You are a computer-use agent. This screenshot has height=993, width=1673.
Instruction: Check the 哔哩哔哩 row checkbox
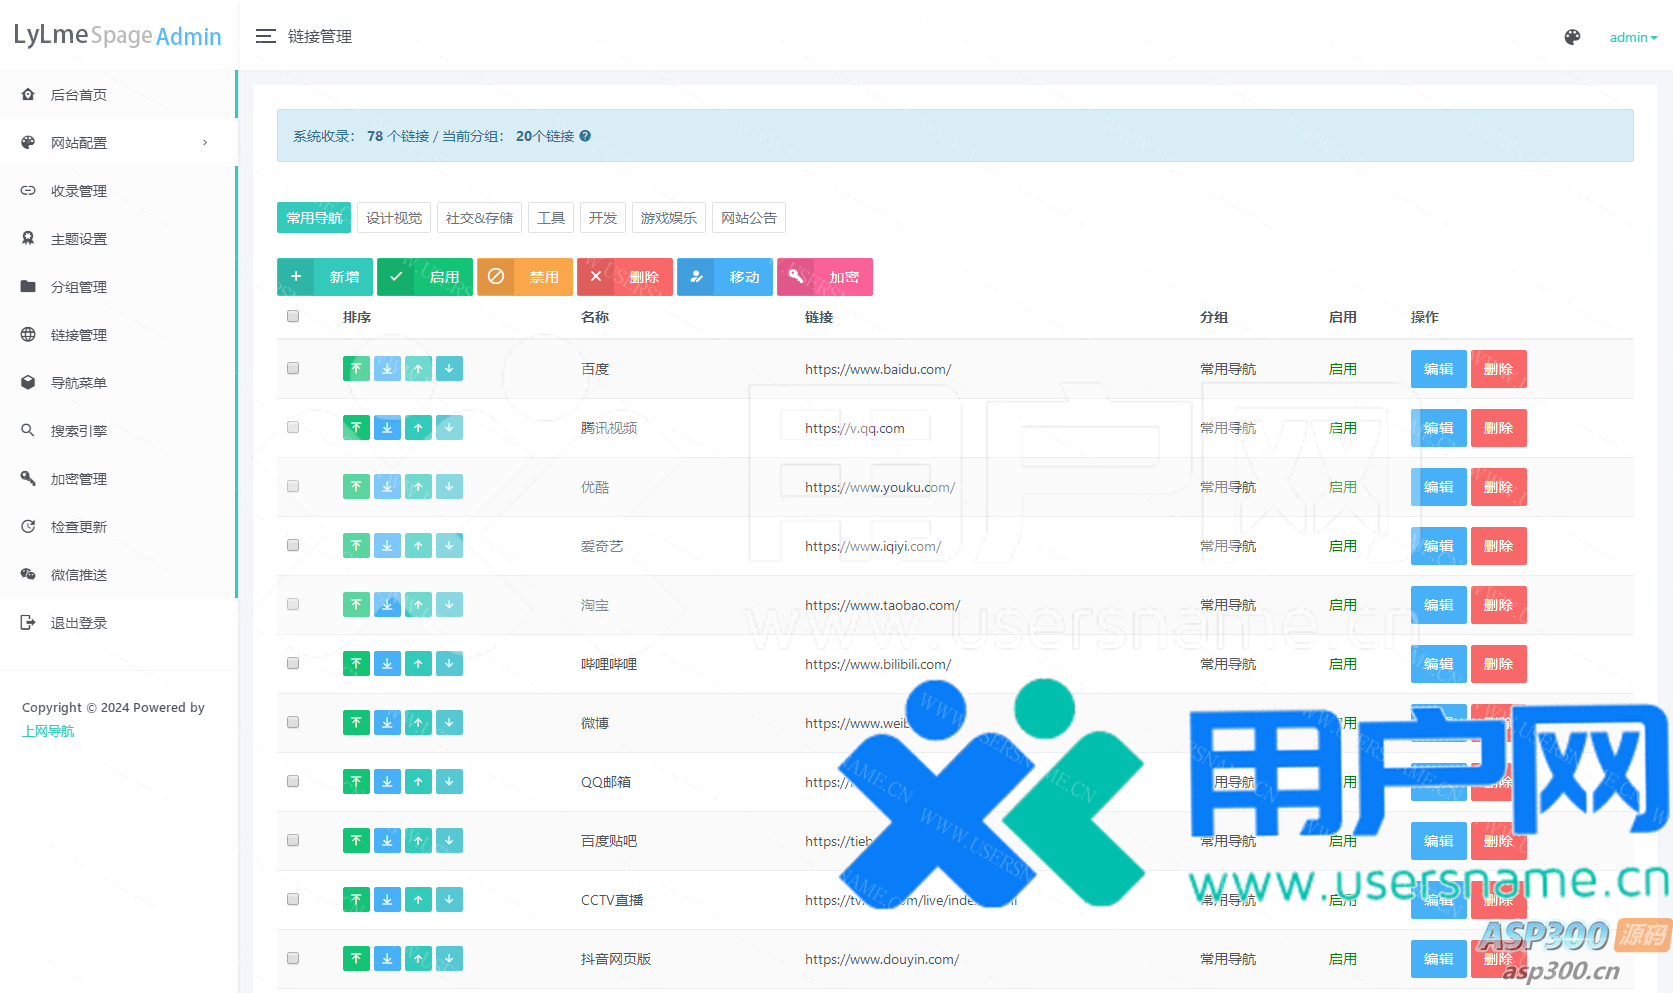coord(293,663)
